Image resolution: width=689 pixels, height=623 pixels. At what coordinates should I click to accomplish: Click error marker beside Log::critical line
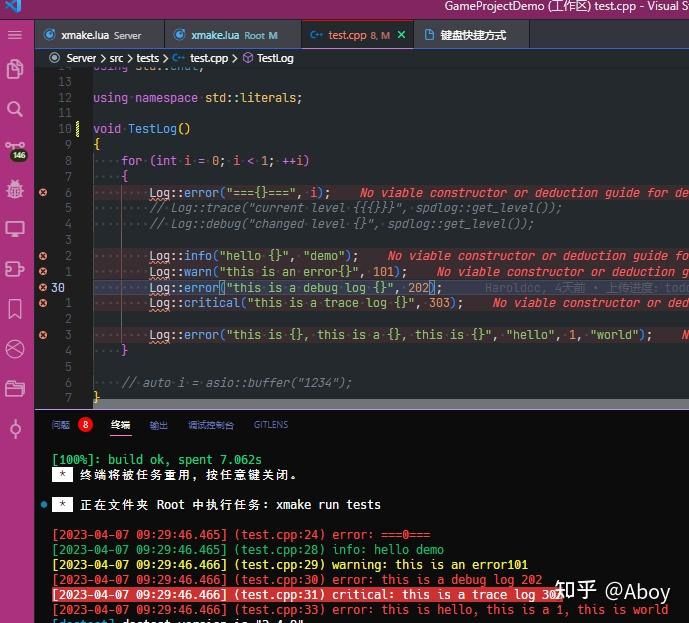point(43,303)
